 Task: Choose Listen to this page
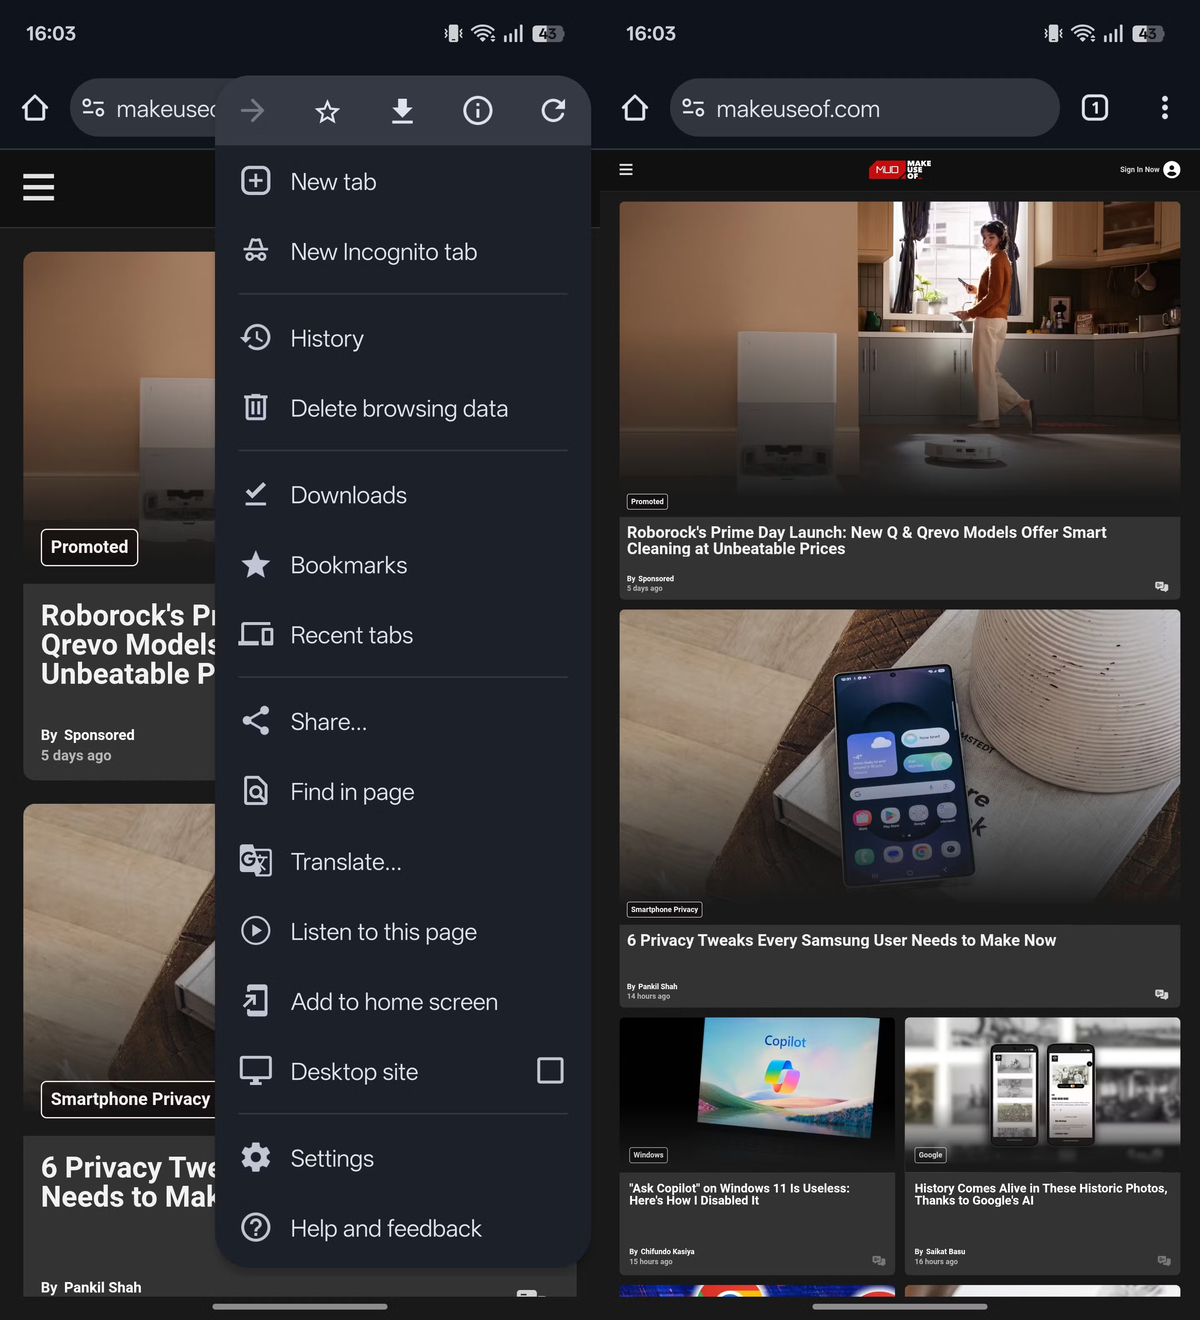pyautogui.click(x=403, y=932)
